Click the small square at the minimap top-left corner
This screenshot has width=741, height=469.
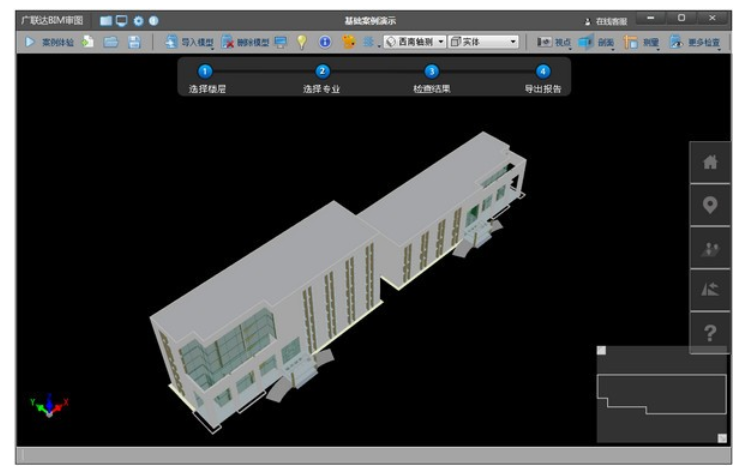(601, 350)
